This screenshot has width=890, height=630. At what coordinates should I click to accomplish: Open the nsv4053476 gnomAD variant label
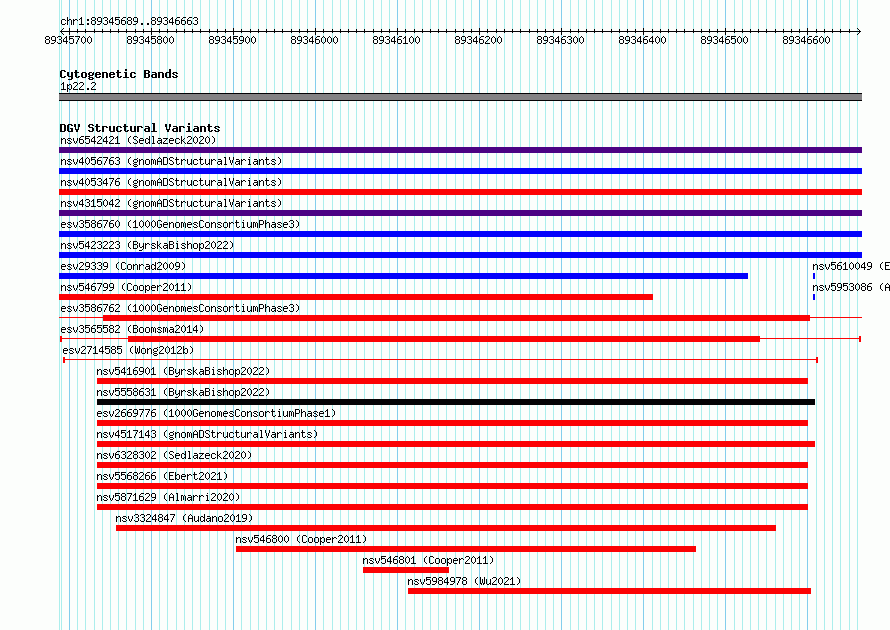tap(171, 182)
